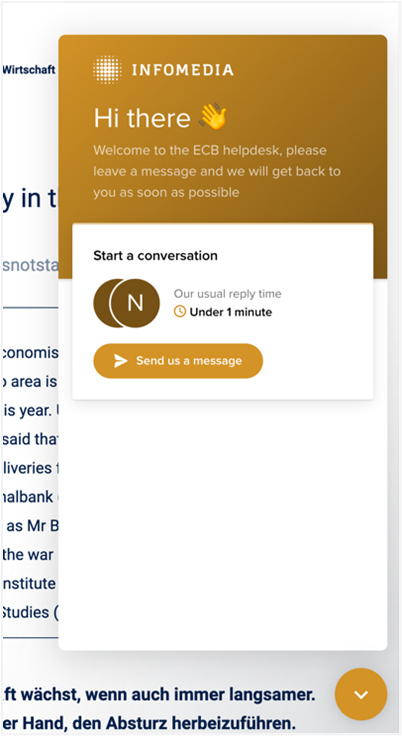Click the clock icon beside reply time
The image size is (402, 736).
180,312
